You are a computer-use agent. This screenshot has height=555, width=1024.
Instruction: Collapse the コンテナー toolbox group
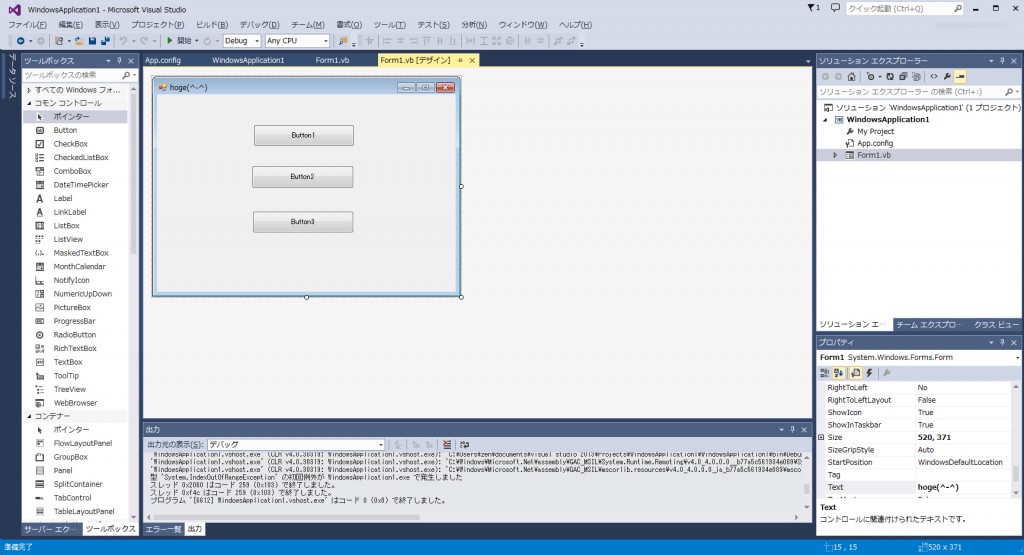(29, 416)
